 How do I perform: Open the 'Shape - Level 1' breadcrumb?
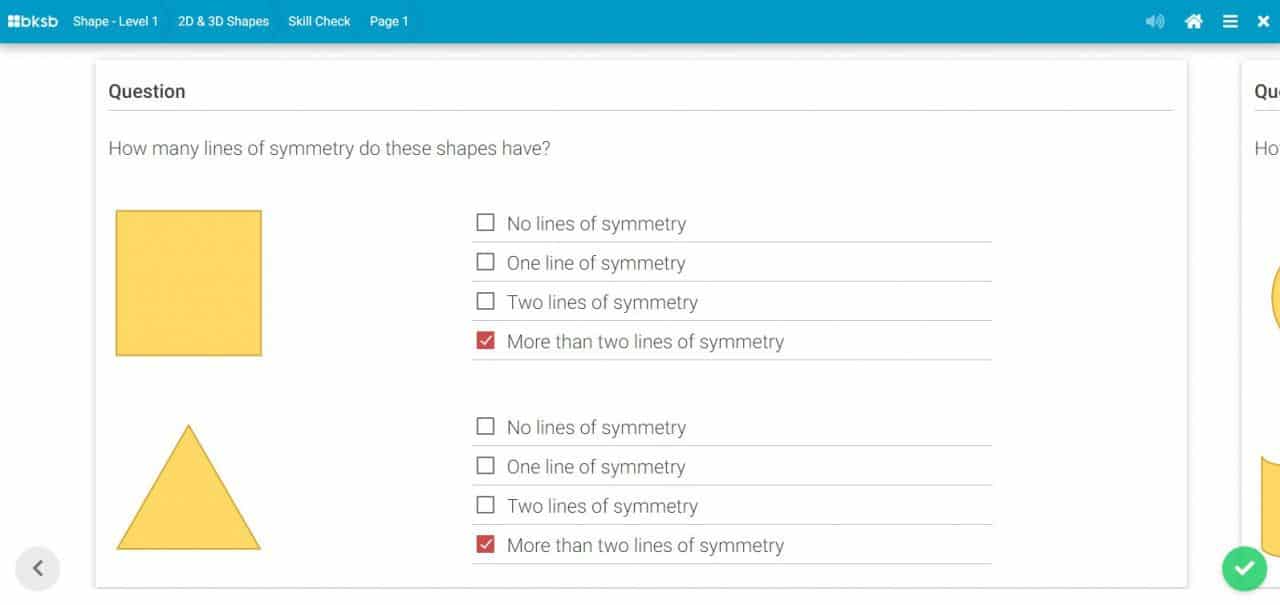point(115,21)
